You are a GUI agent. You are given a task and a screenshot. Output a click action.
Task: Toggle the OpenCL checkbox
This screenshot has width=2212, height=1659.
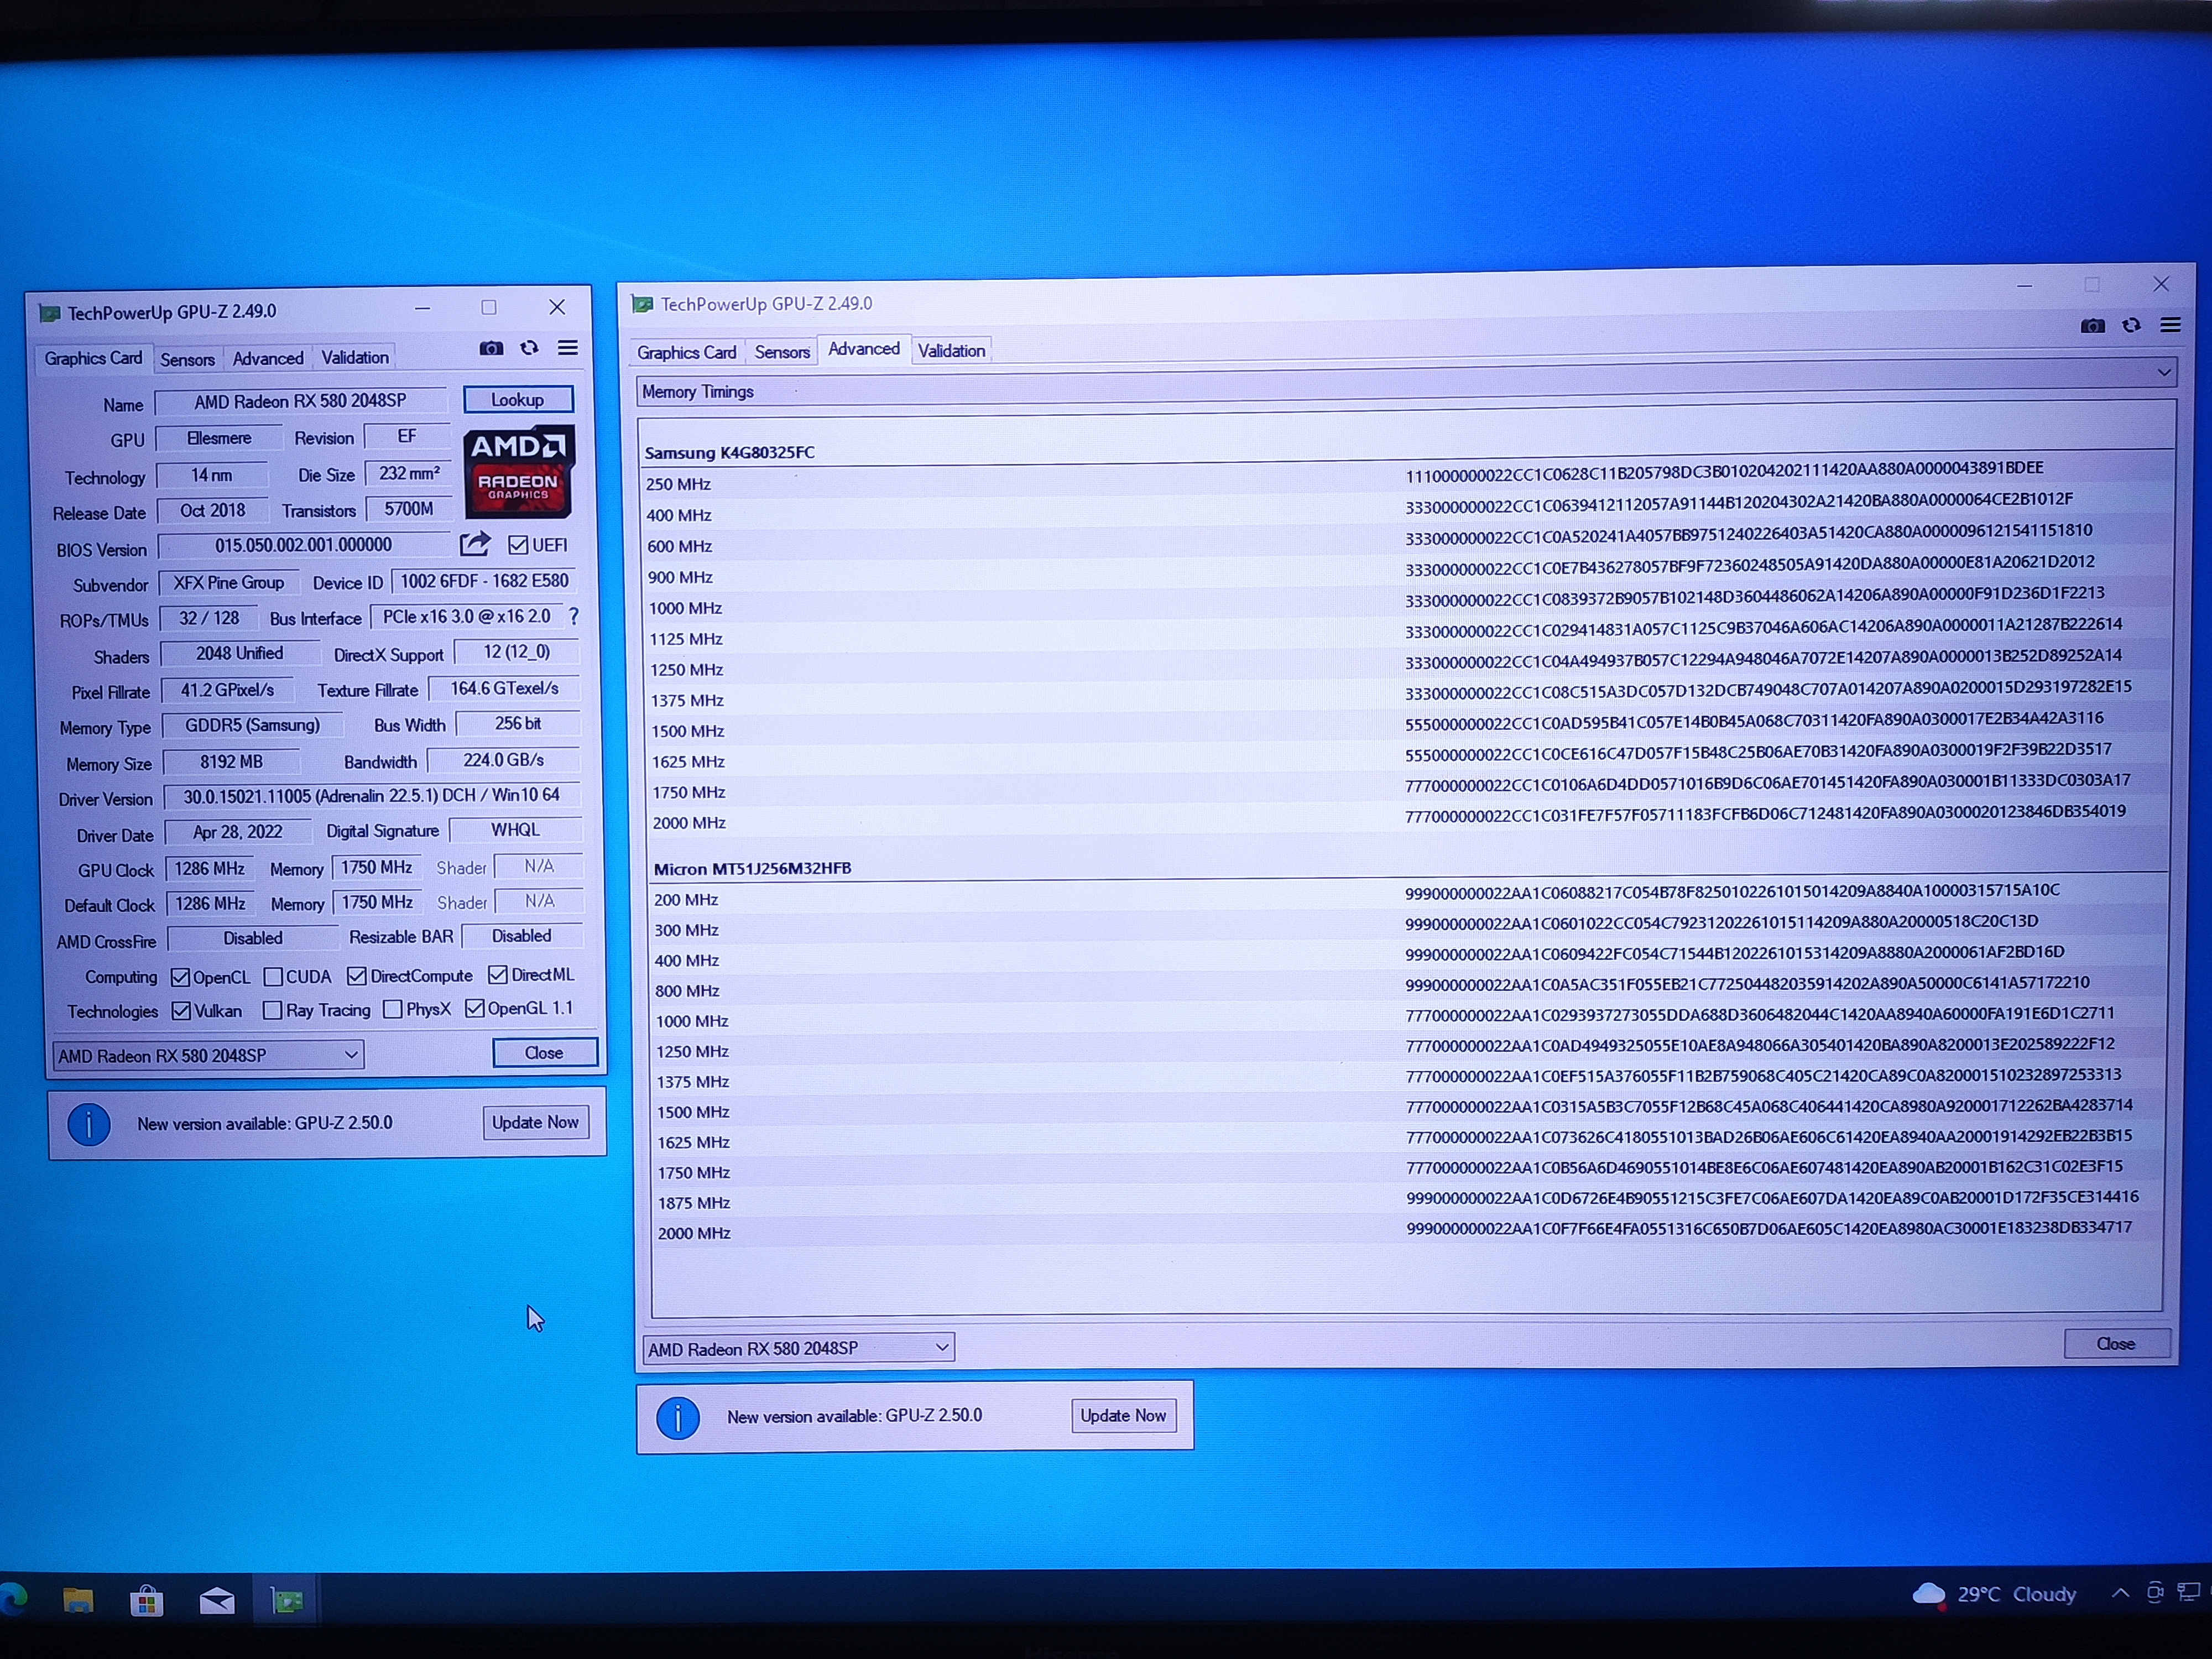[x=180, y=977]
